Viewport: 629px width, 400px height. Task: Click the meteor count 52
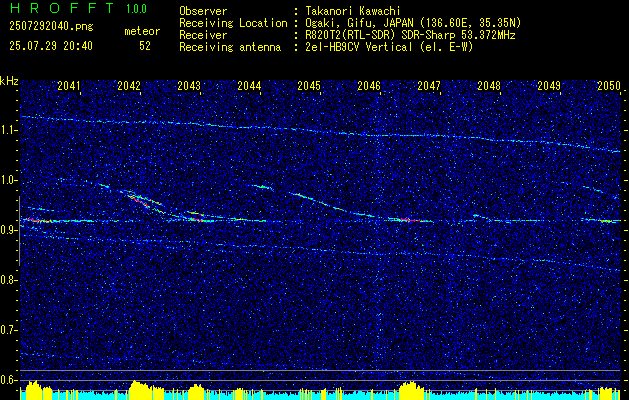click(x=145, y=46)
